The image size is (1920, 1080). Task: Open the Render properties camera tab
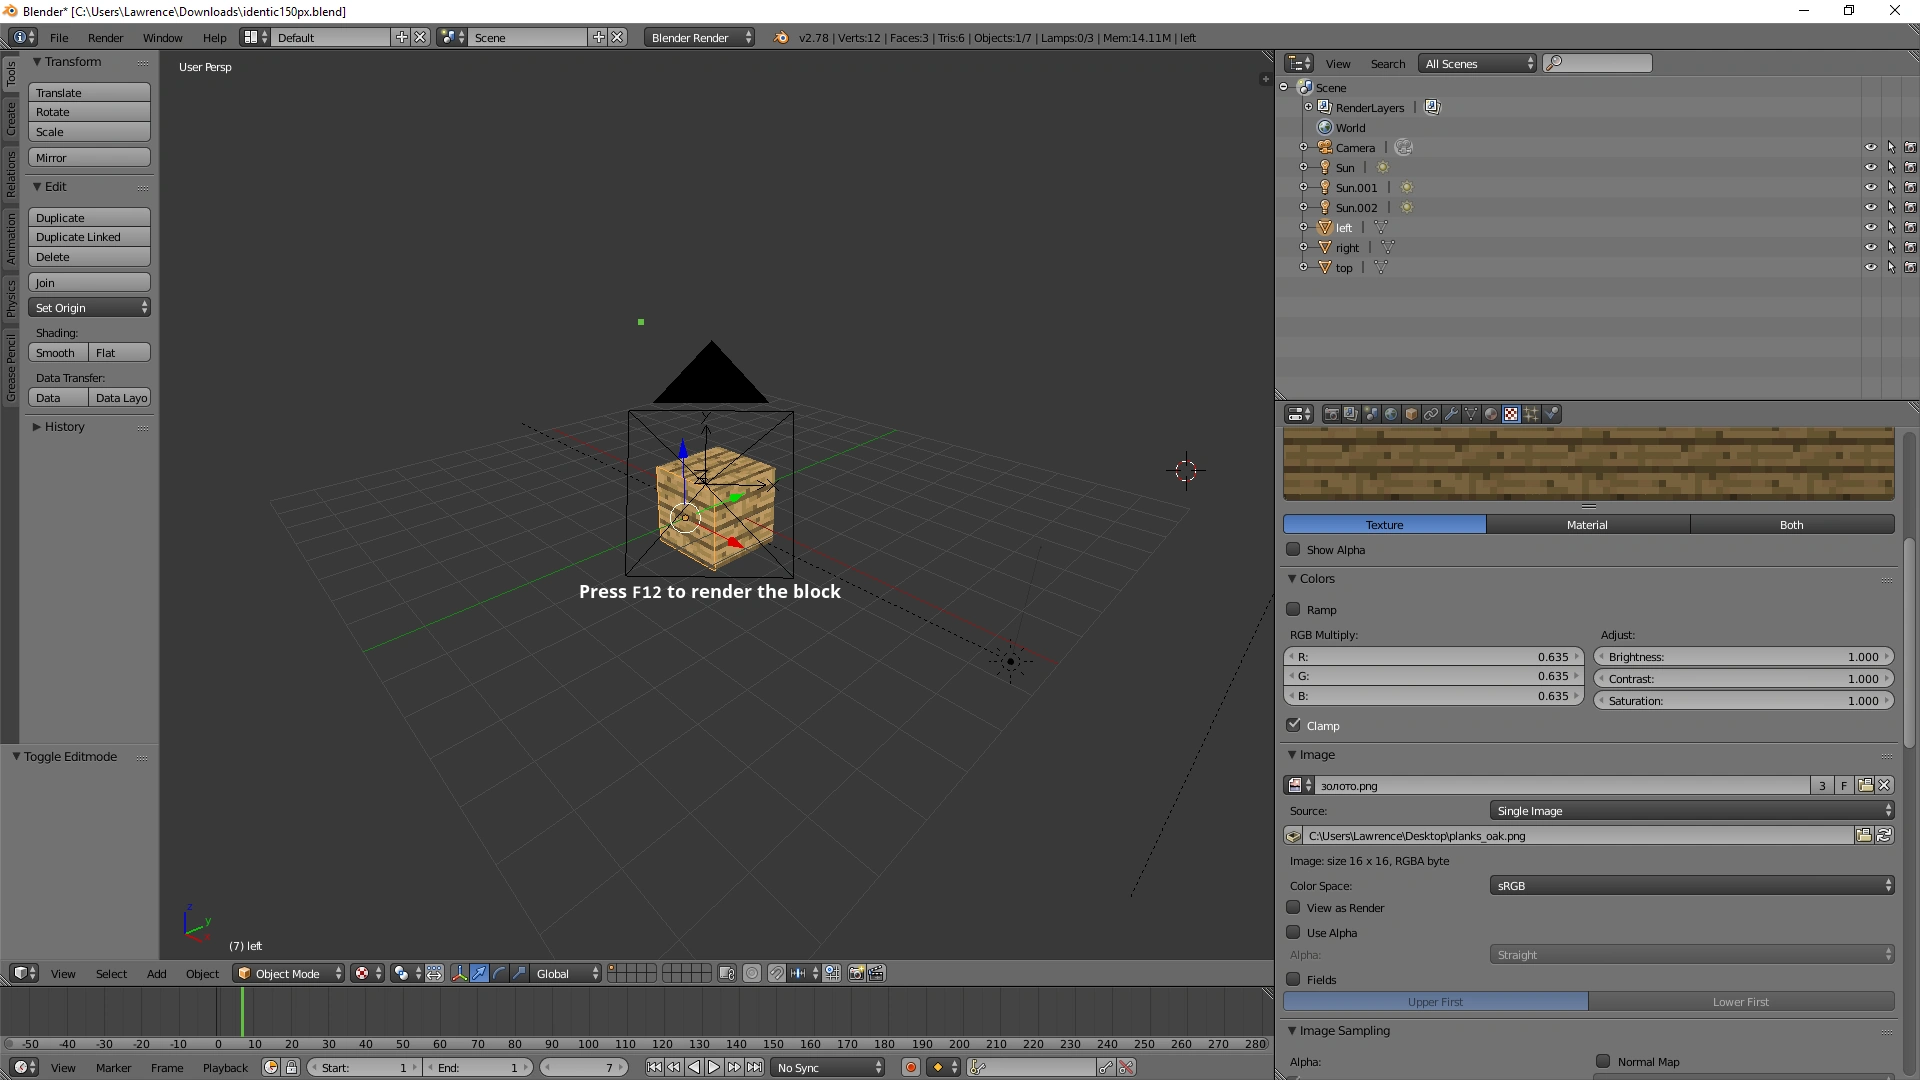tap(1332, 414)
